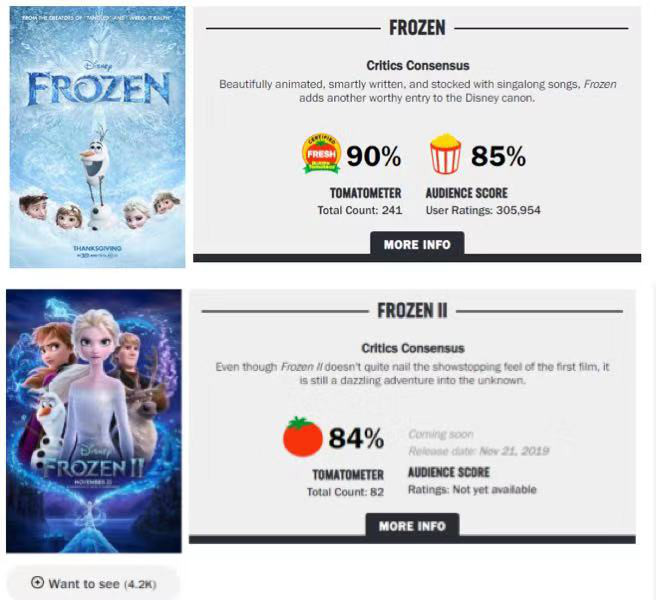
Task: Click the plus icon beside Want to see
Action: [37, 582]
